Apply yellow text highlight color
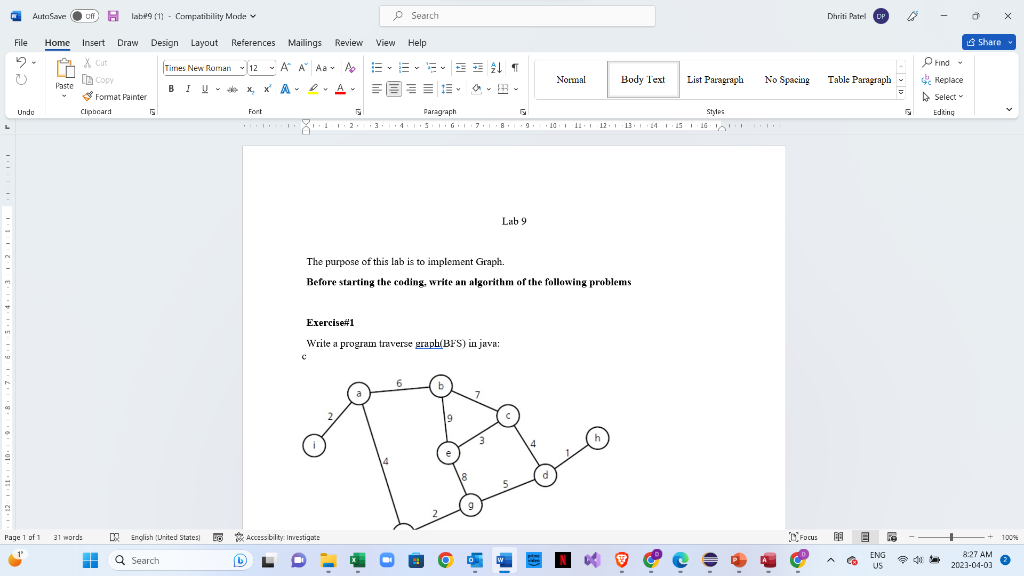The height and width of the screenshot is (576, 1024). pyautogui.click(x=312, y=88)
